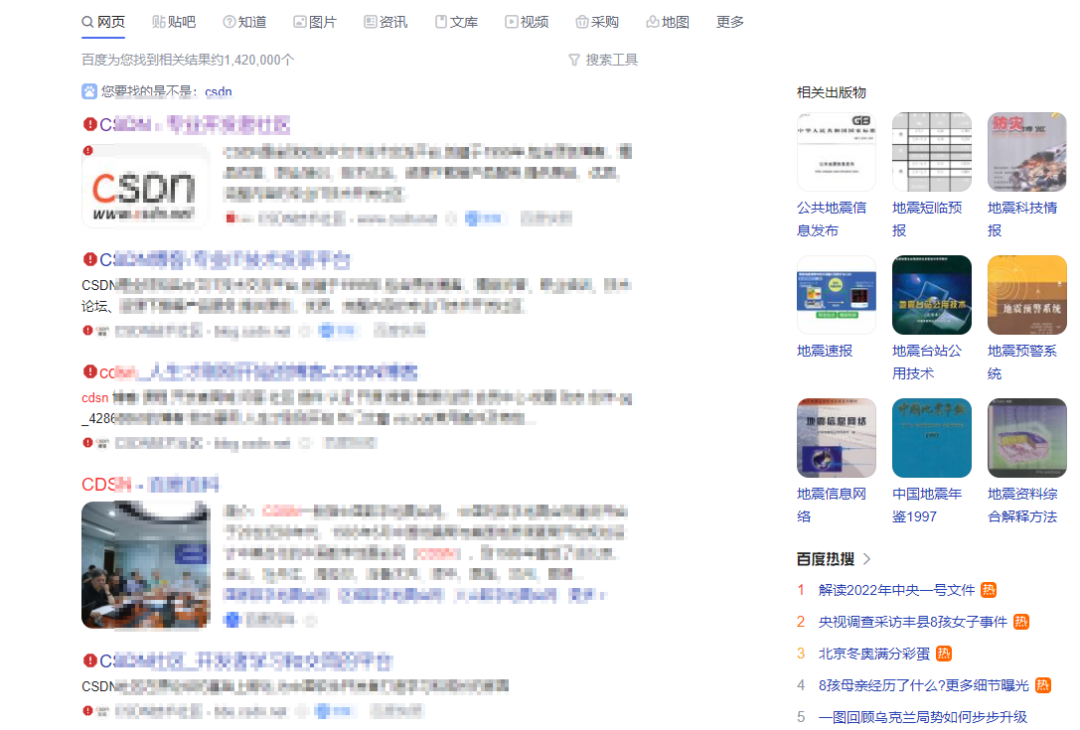This screenshot has height=730, width=1080.
Task: Open the 中国地震年鉴1997 link
Action: pos(927,505)
